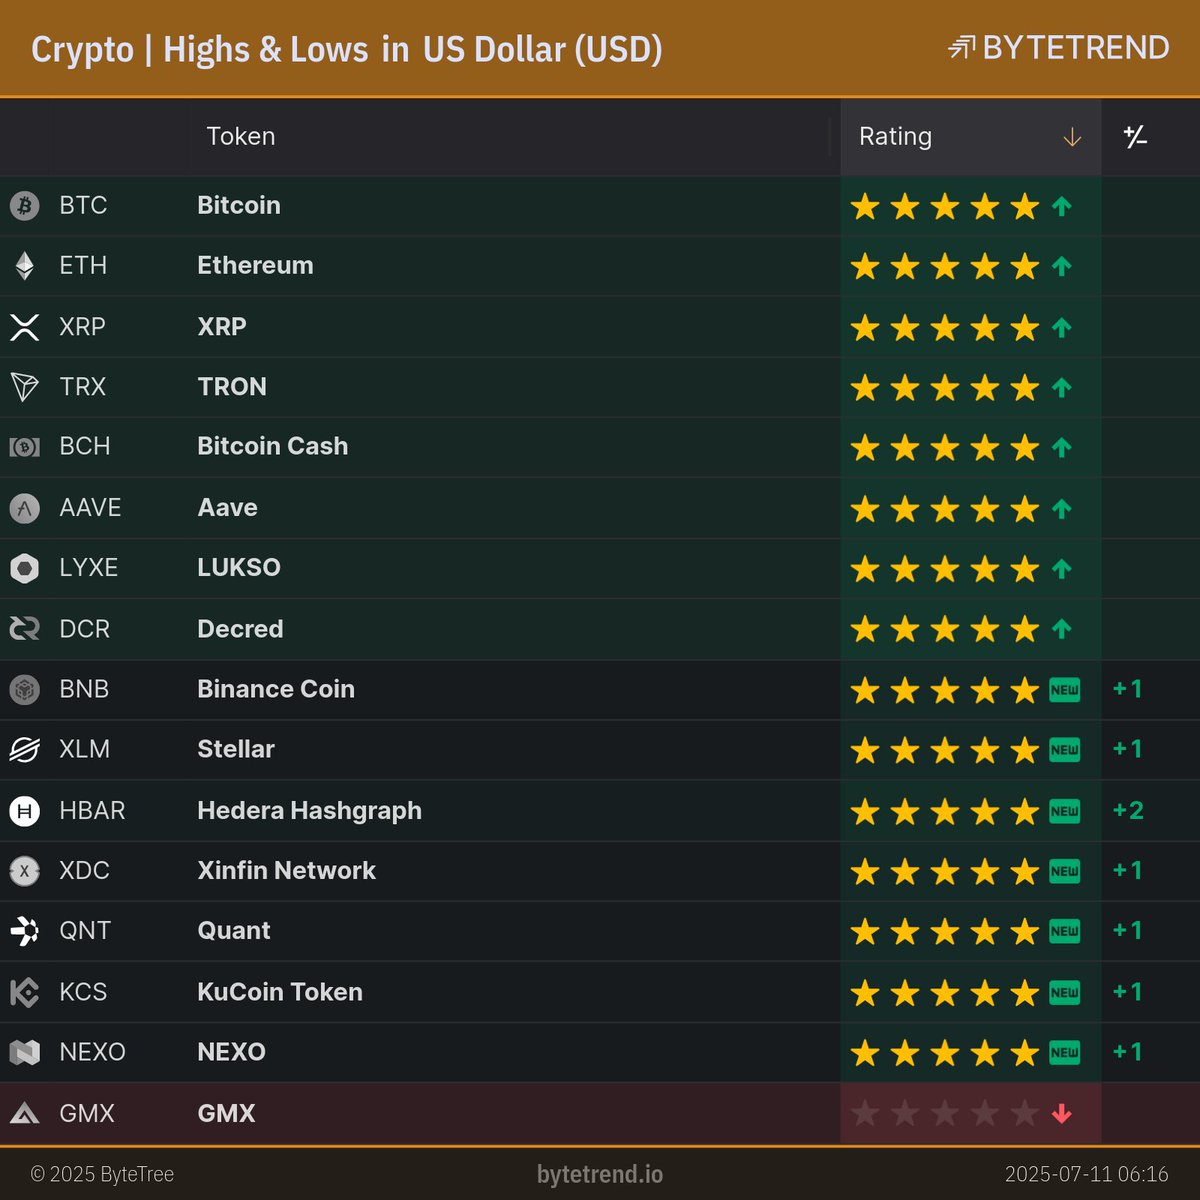This screenshot has height=1200, width=1200.
Task: Click the LUKSO hexagon icon
Action: tap(24, 568)
